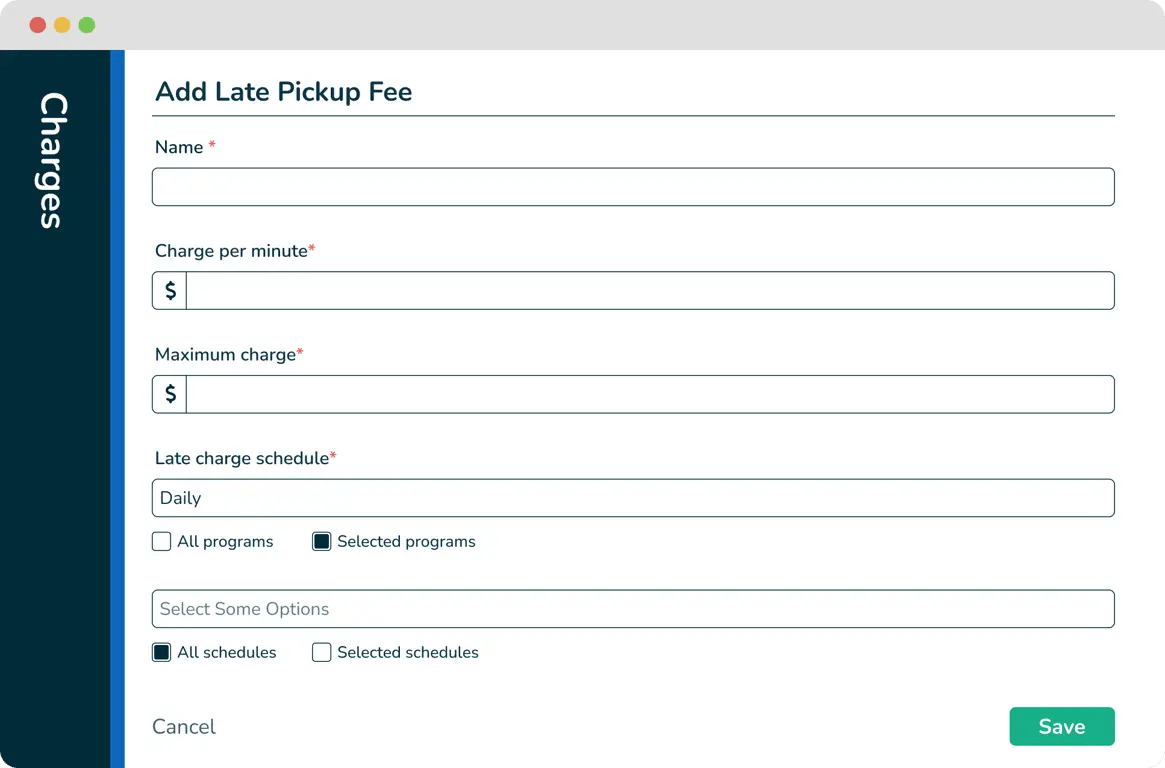Click the Late charge schedule label
Image resolution: width=1165 pixels, height=768 pixels.
click(x=242, y=458)
